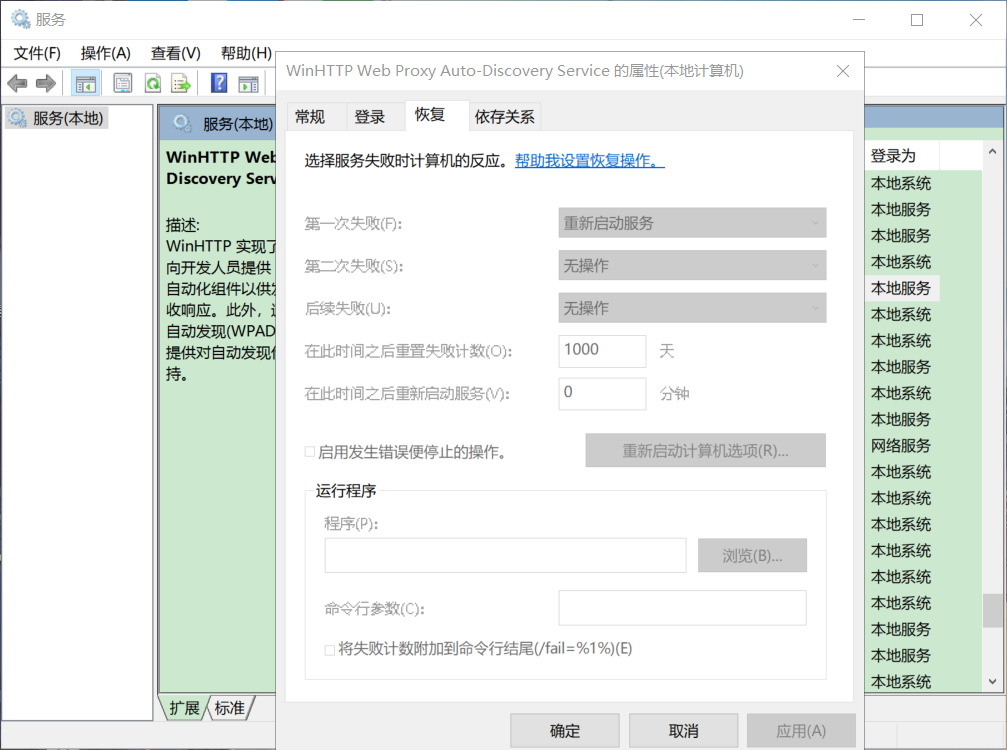The height and width of the screenshot is (750, 1007).
Task: Click the 命令行参数(C) input field
Action: (x=683, y=608)
